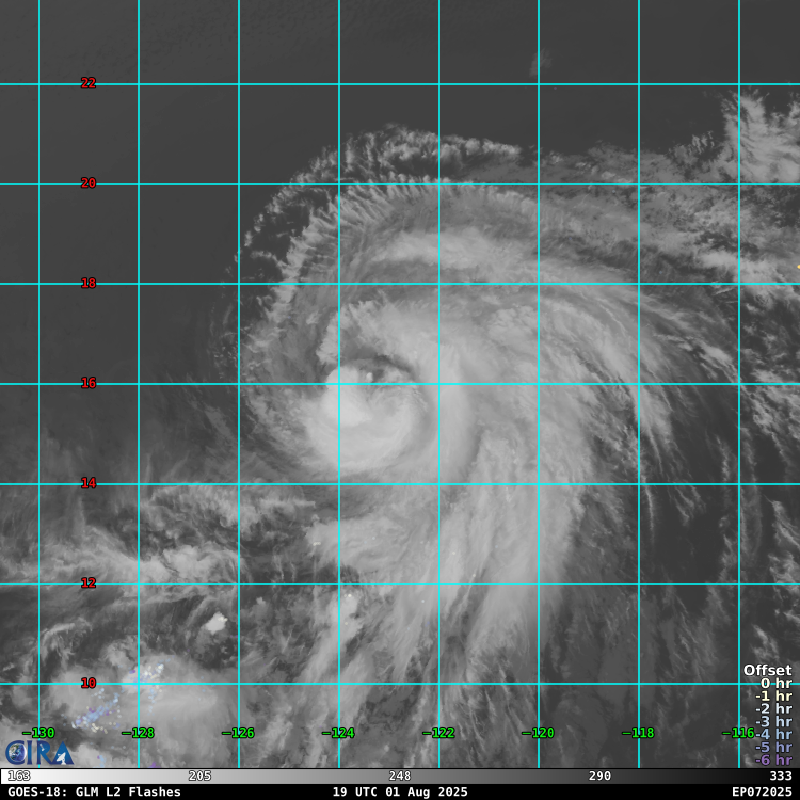The width and height of the screenshot is (800, 800).
Task: Click the 19 UTC 01 Aug 2025 timestamp
Action: [400, 792]
